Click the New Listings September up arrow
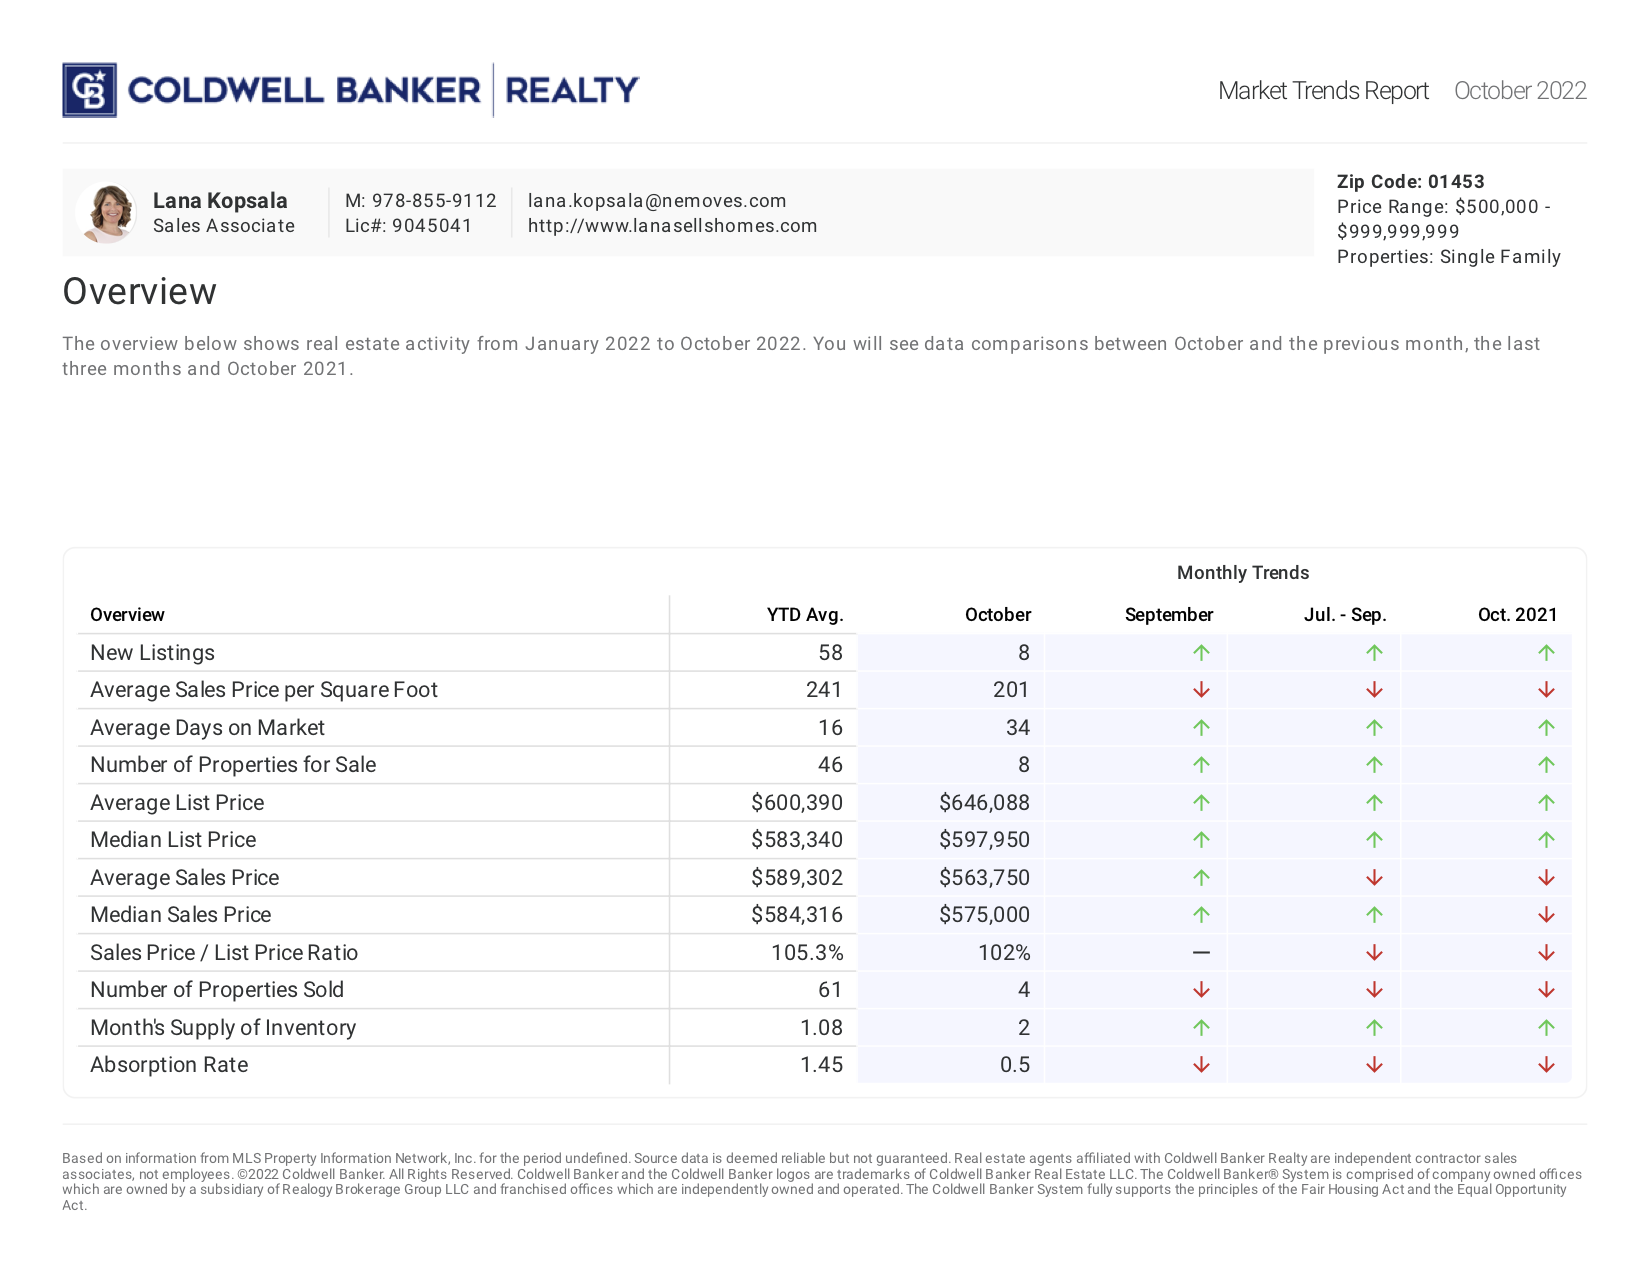The height and width of the screenshot is (1275, 1650). click(x=1201, y=653)
